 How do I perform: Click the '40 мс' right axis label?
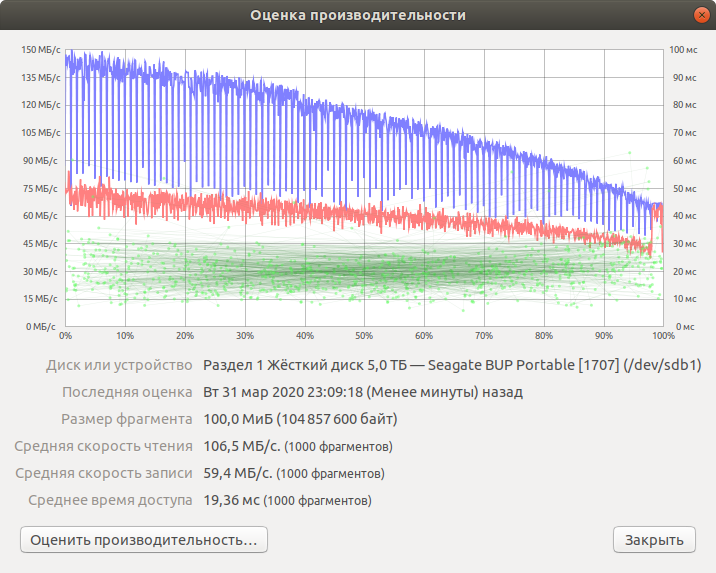[684, 216]
